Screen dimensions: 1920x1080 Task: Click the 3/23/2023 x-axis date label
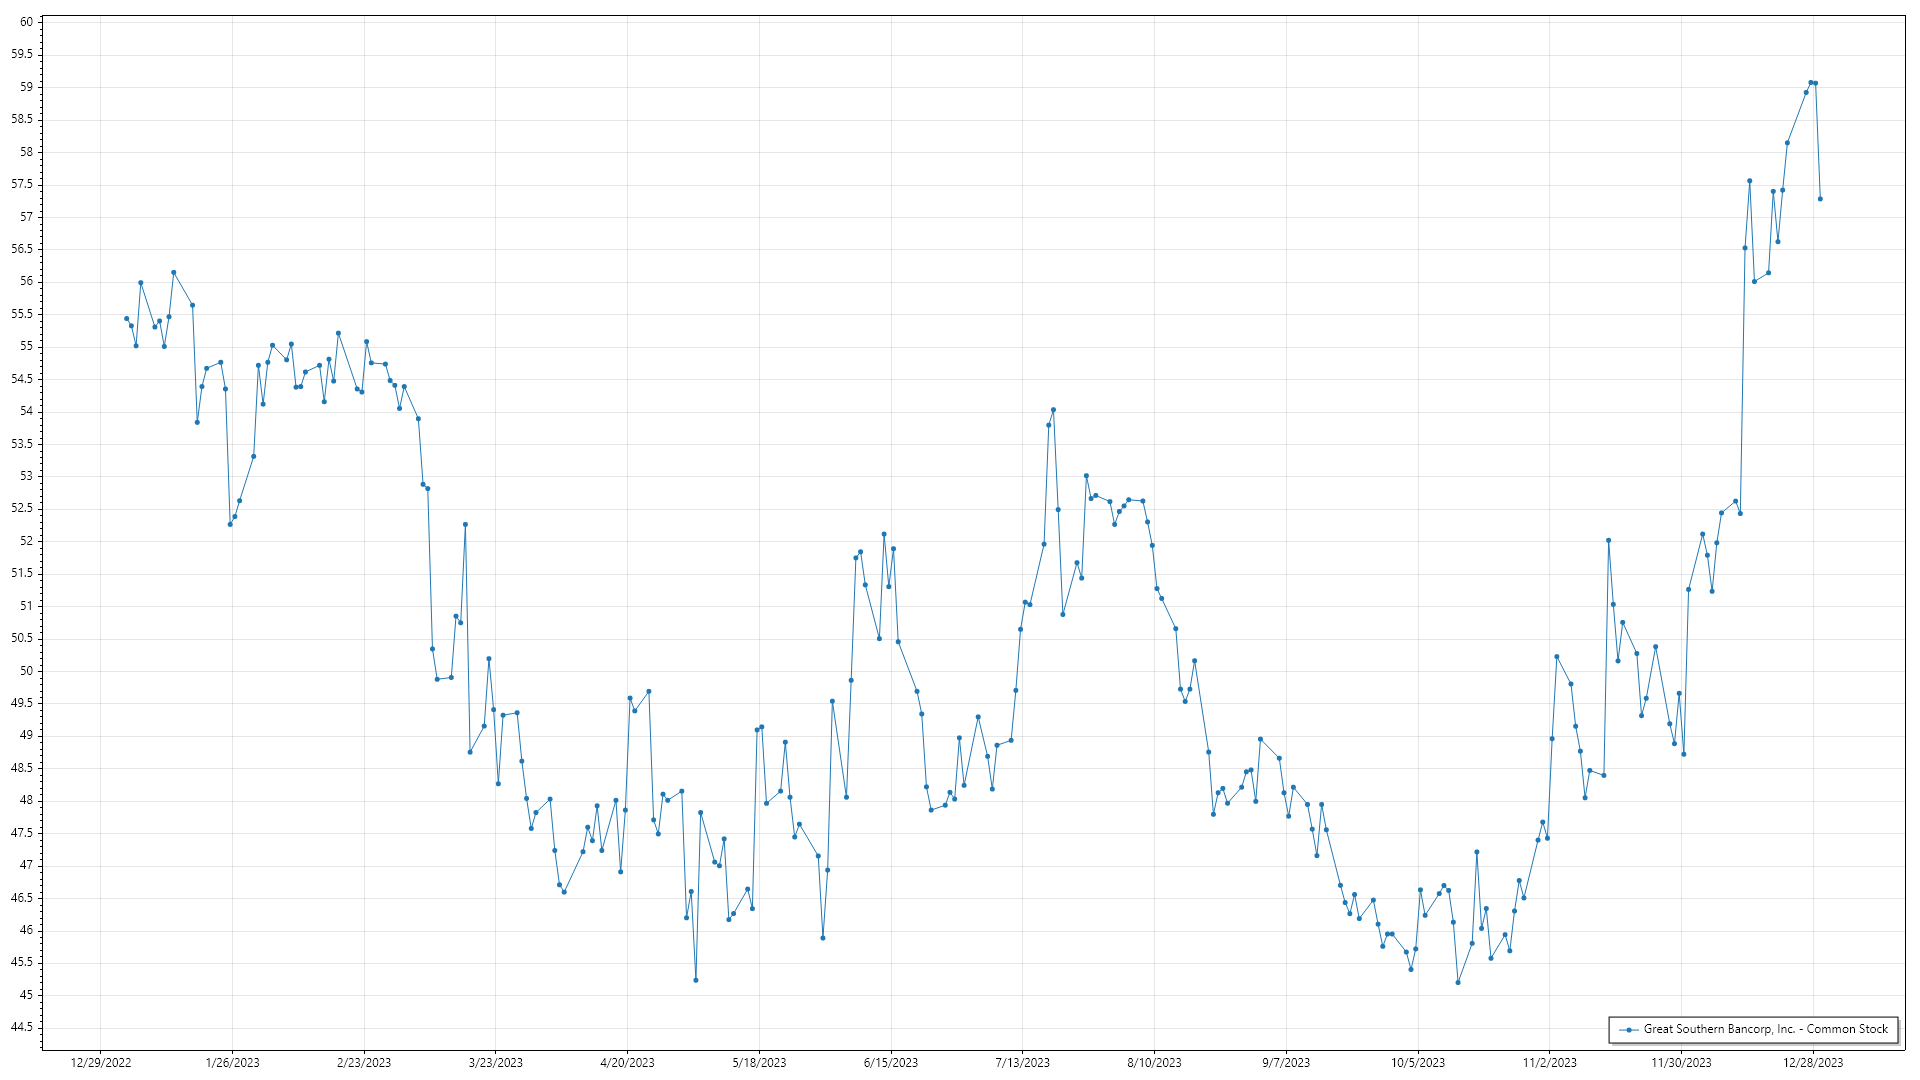coord(496,1062)
